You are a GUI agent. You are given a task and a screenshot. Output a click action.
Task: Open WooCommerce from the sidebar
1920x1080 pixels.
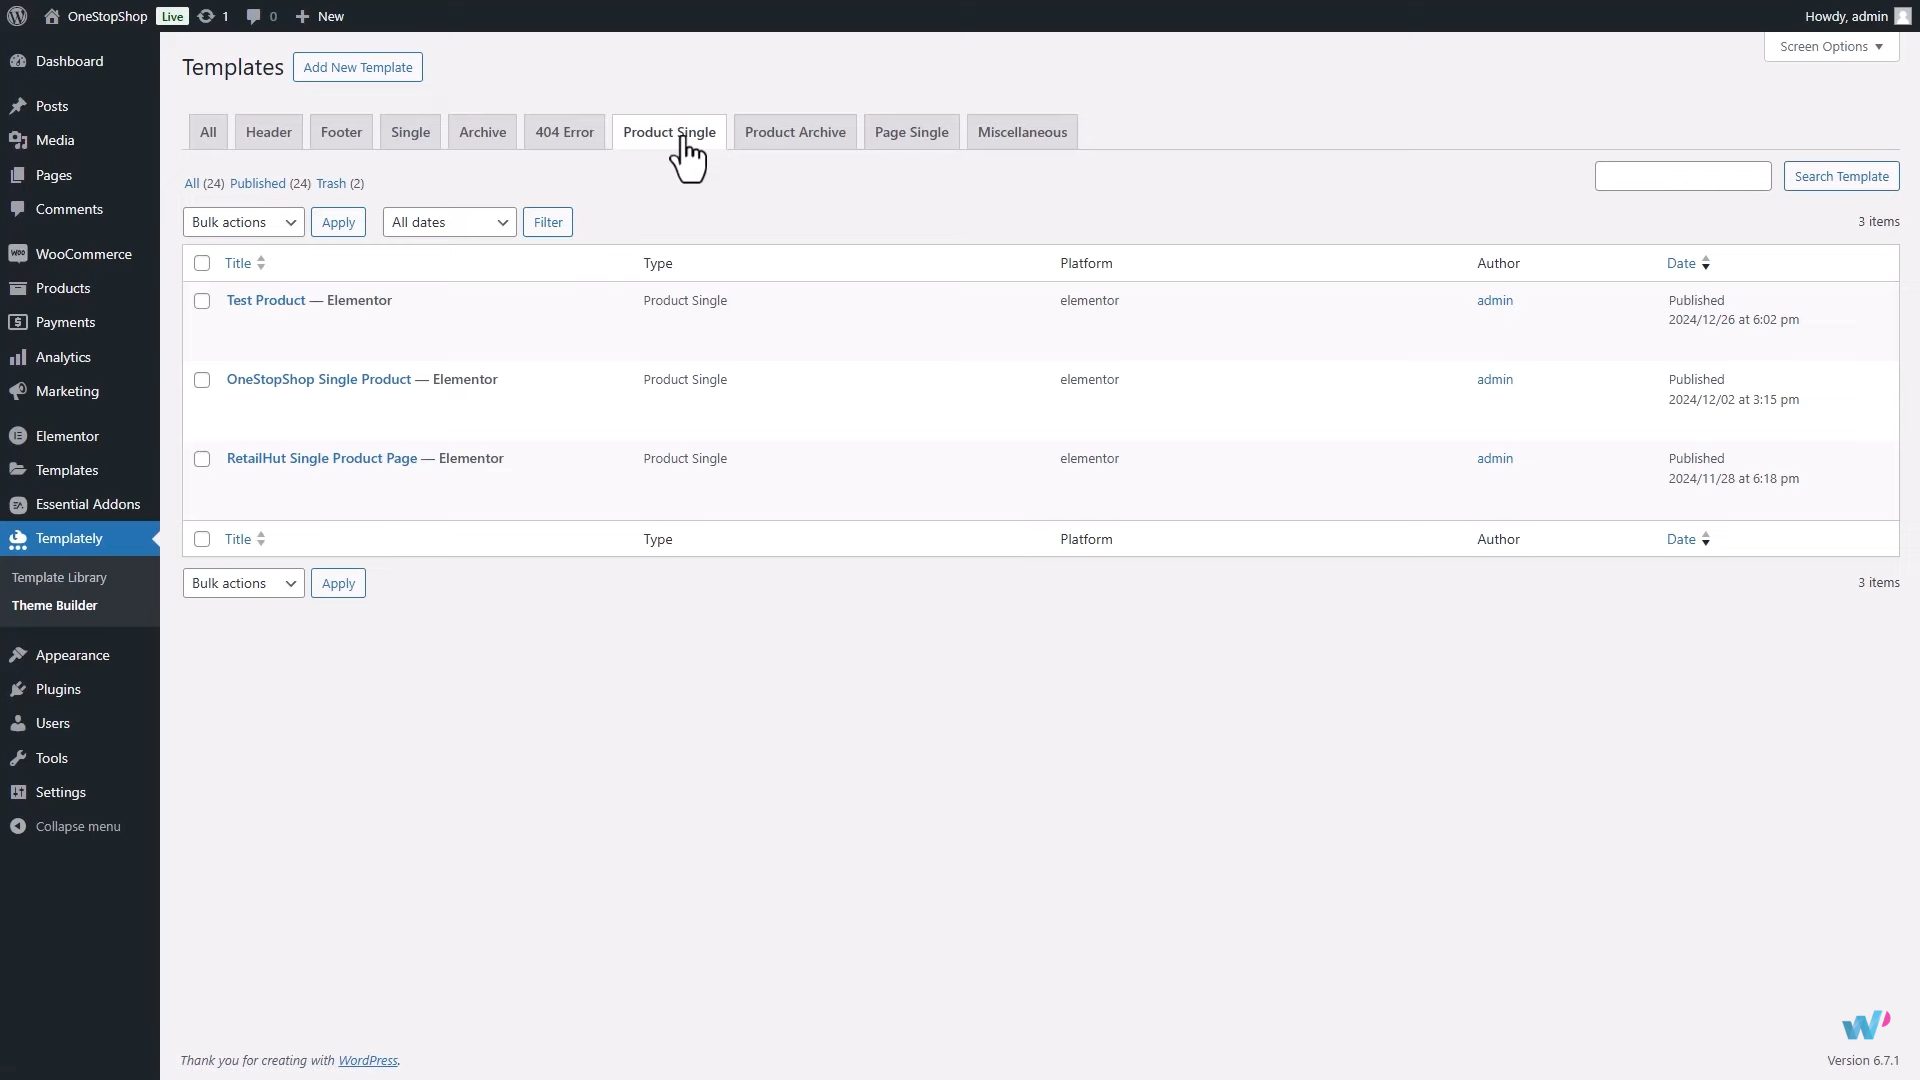[18, 254]
